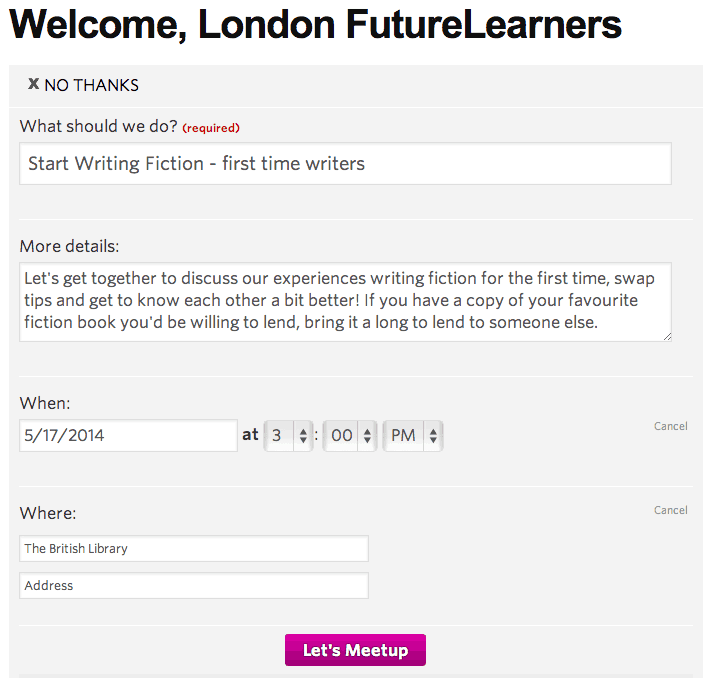Screen dimensions: 714x678
Task: Click the X icon beside NO THANKS
Action: (x=33, y=84)
